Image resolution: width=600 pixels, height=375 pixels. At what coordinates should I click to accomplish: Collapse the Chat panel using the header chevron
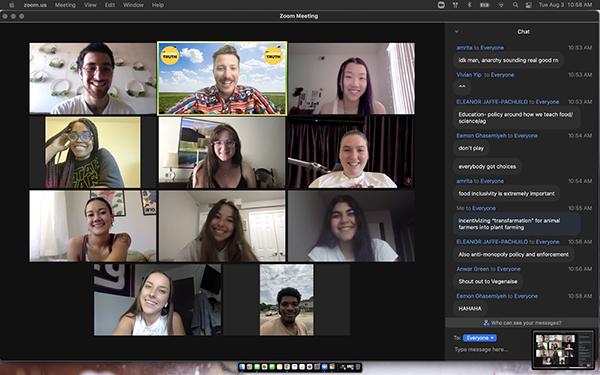(x=456, y=31)
